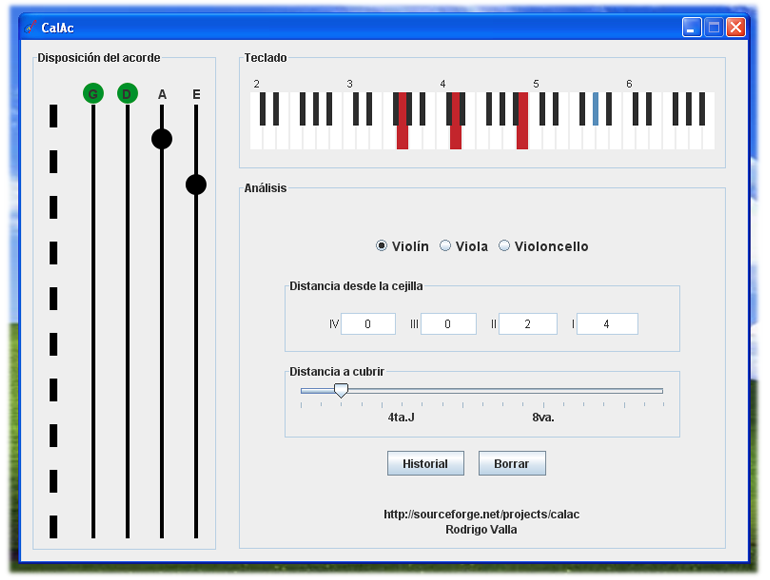The image size is (770, 580).
Task: Open the Historial button
Action: 425,464
